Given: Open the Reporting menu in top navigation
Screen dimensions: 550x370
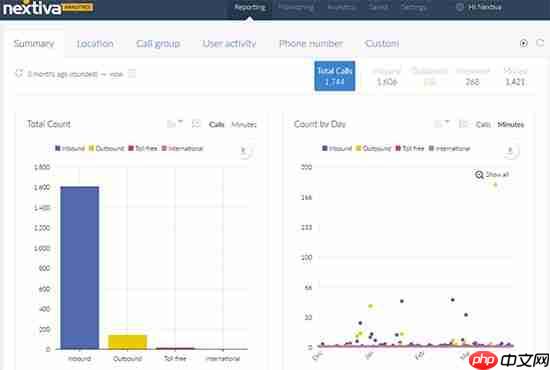Looking at the screenshot, I should click(250, 7).
